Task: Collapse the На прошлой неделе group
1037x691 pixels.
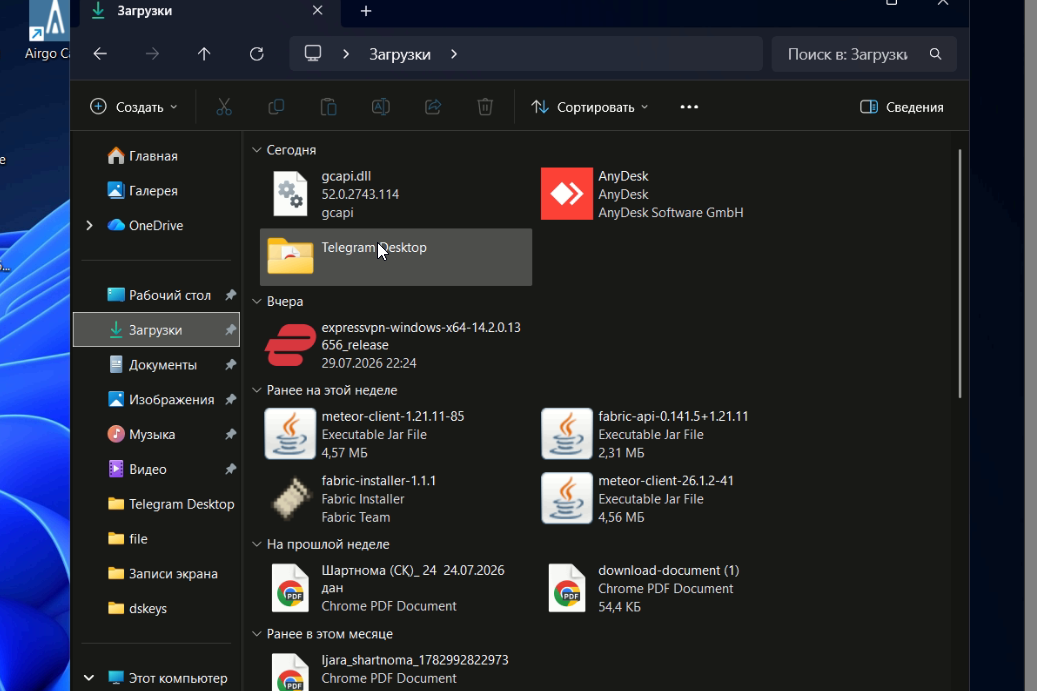Action: tap(257, 545)
